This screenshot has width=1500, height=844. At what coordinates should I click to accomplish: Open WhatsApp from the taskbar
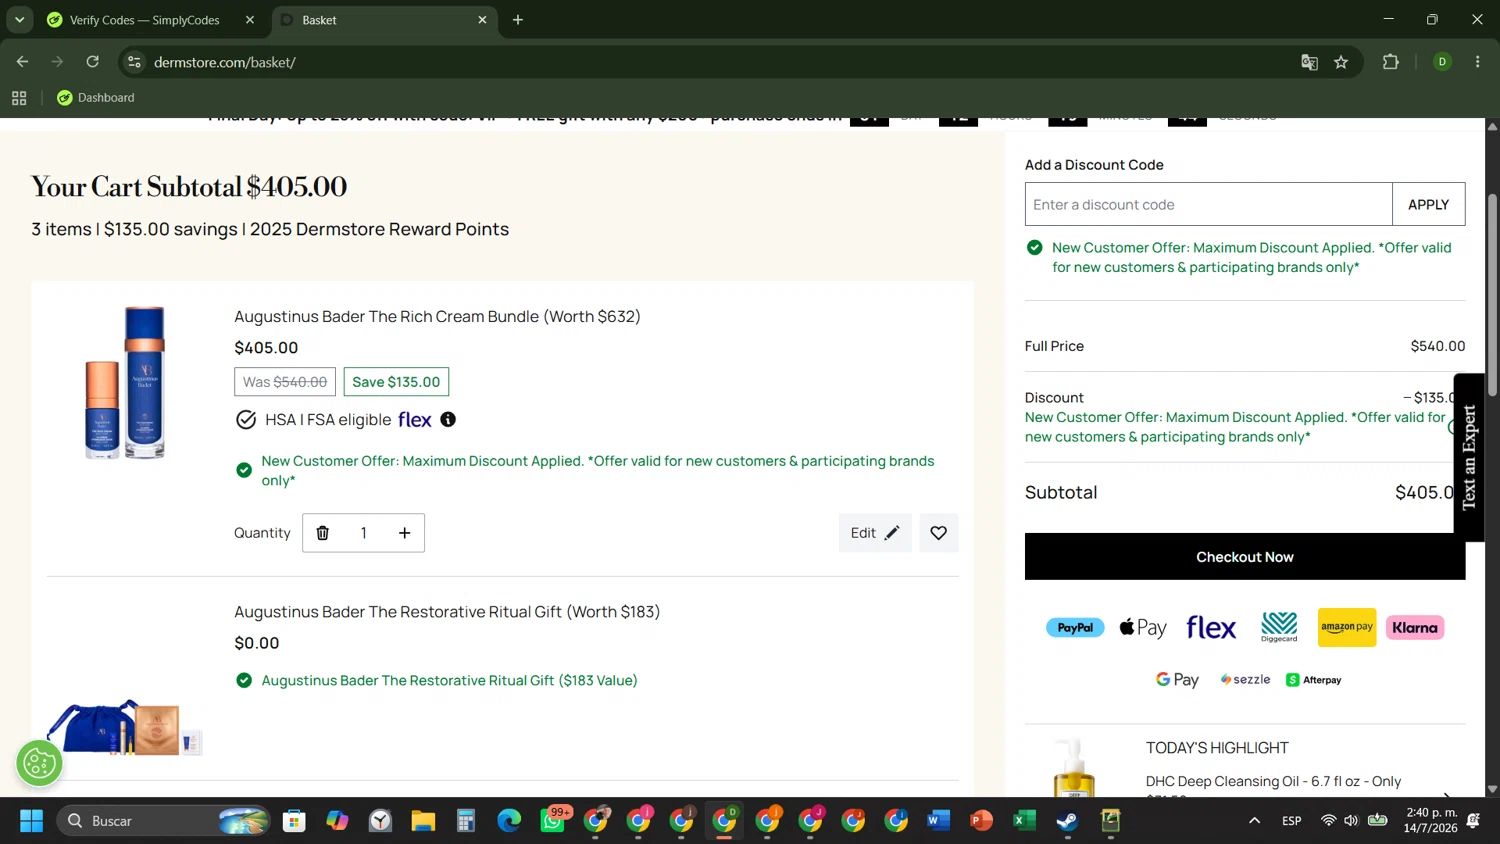click(x=553, y=821)
